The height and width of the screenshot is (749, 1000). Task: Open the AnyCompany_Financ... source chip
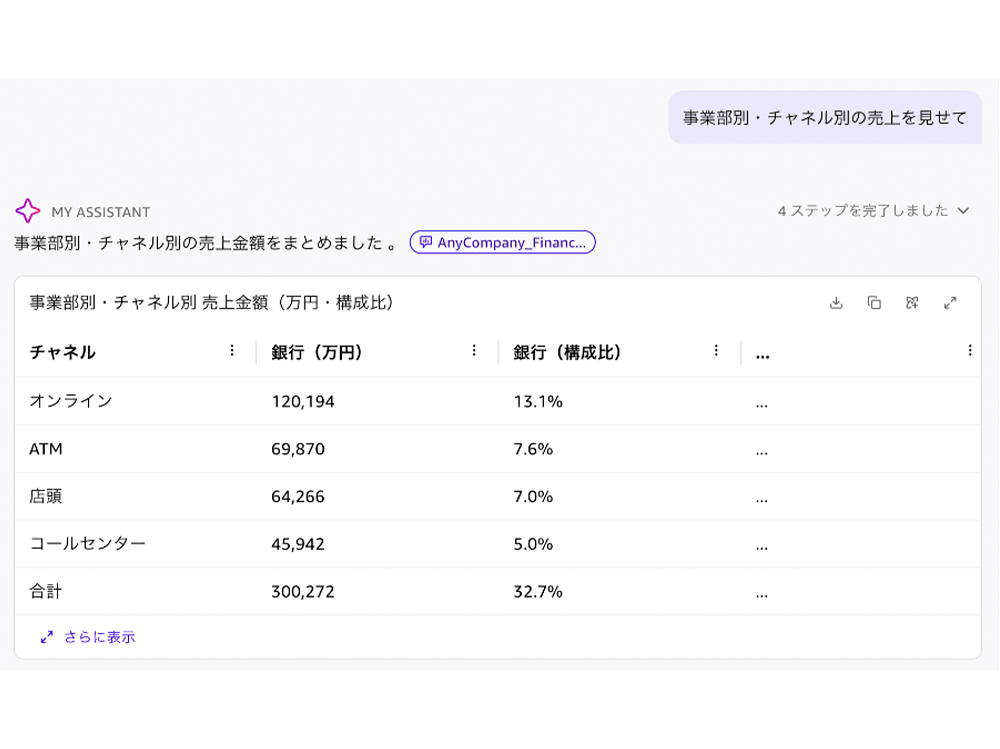point(503,242)
